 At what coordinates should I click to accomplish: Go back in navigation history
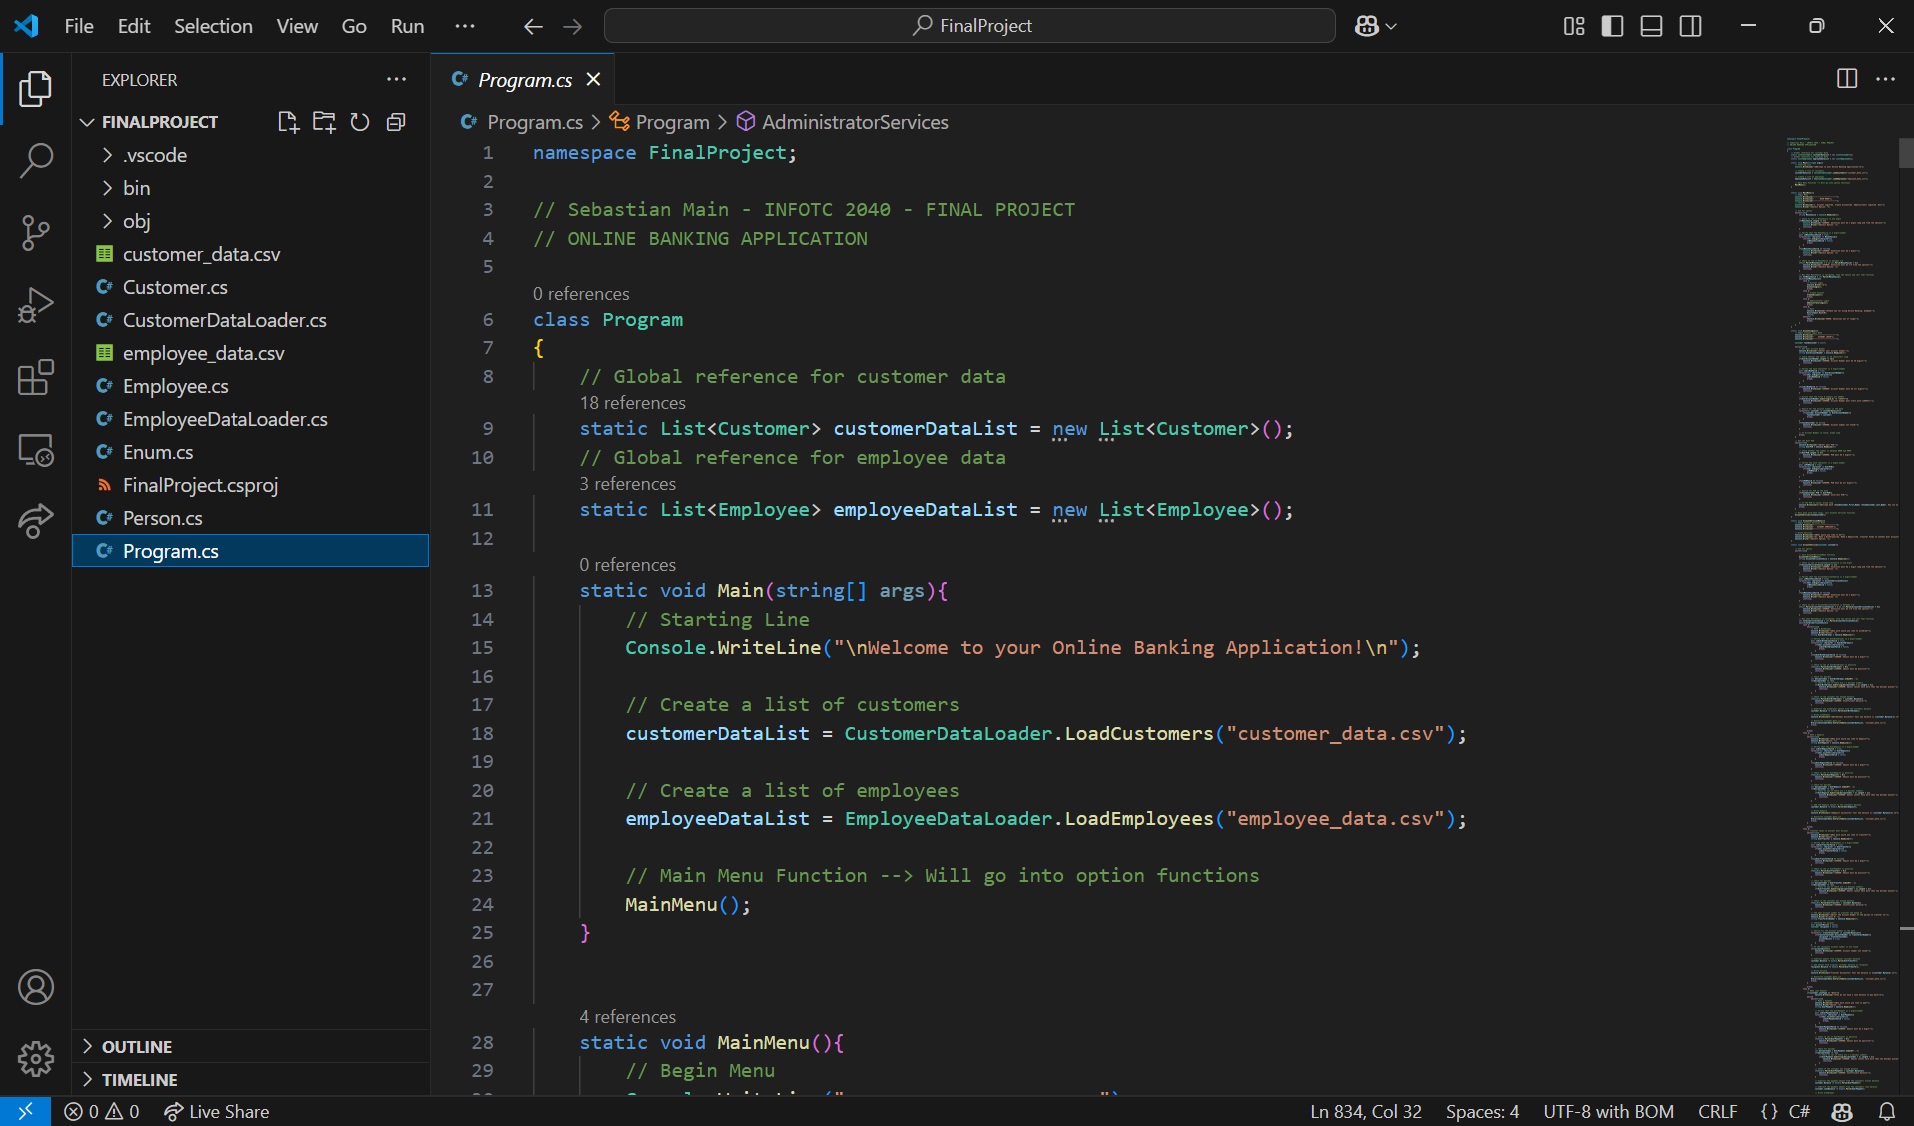click(533, 26)
